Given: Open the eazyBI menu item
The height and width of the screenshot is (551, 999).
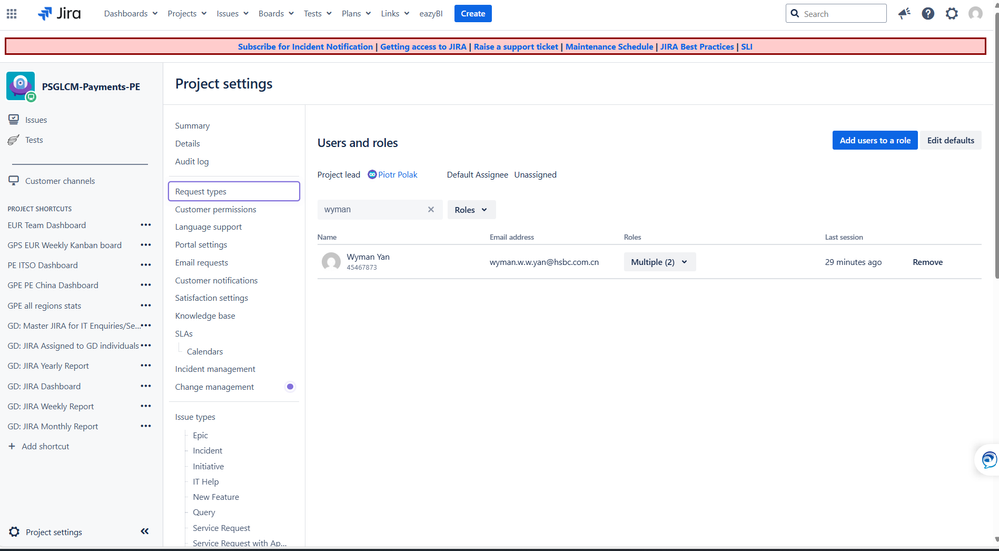Looking at the screenshot, I should tap(431, 13).
